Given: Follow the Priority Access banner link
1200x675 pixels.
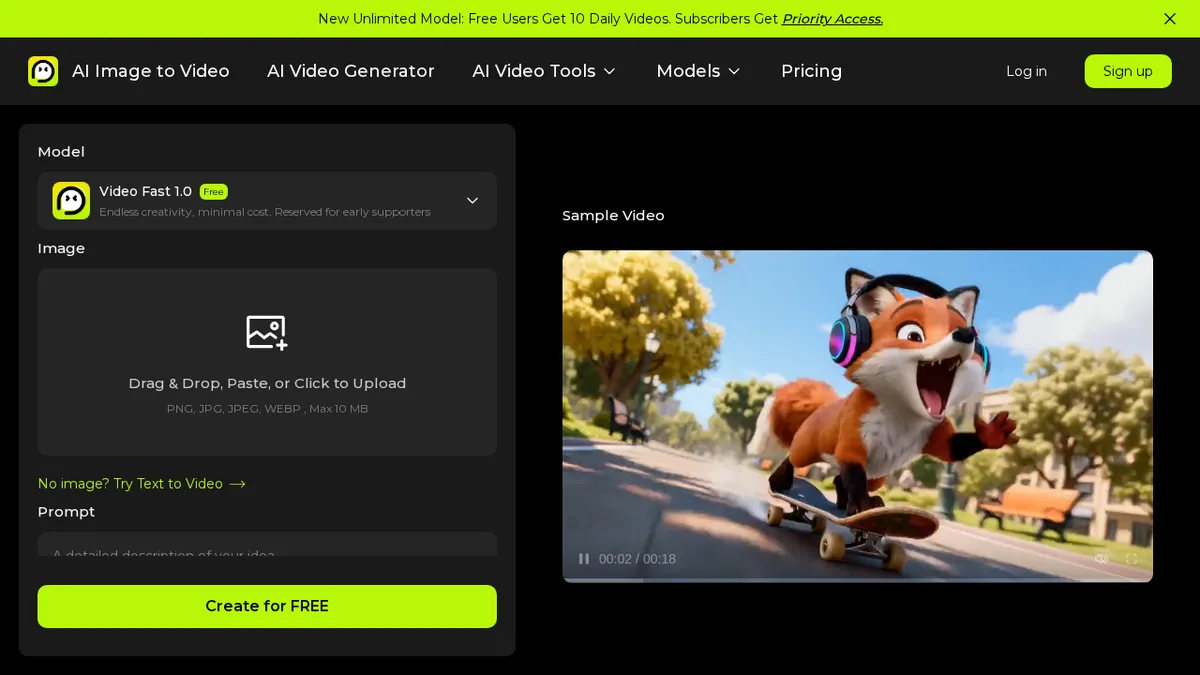Looking at the screenshot, I should (x=832, y=19).
